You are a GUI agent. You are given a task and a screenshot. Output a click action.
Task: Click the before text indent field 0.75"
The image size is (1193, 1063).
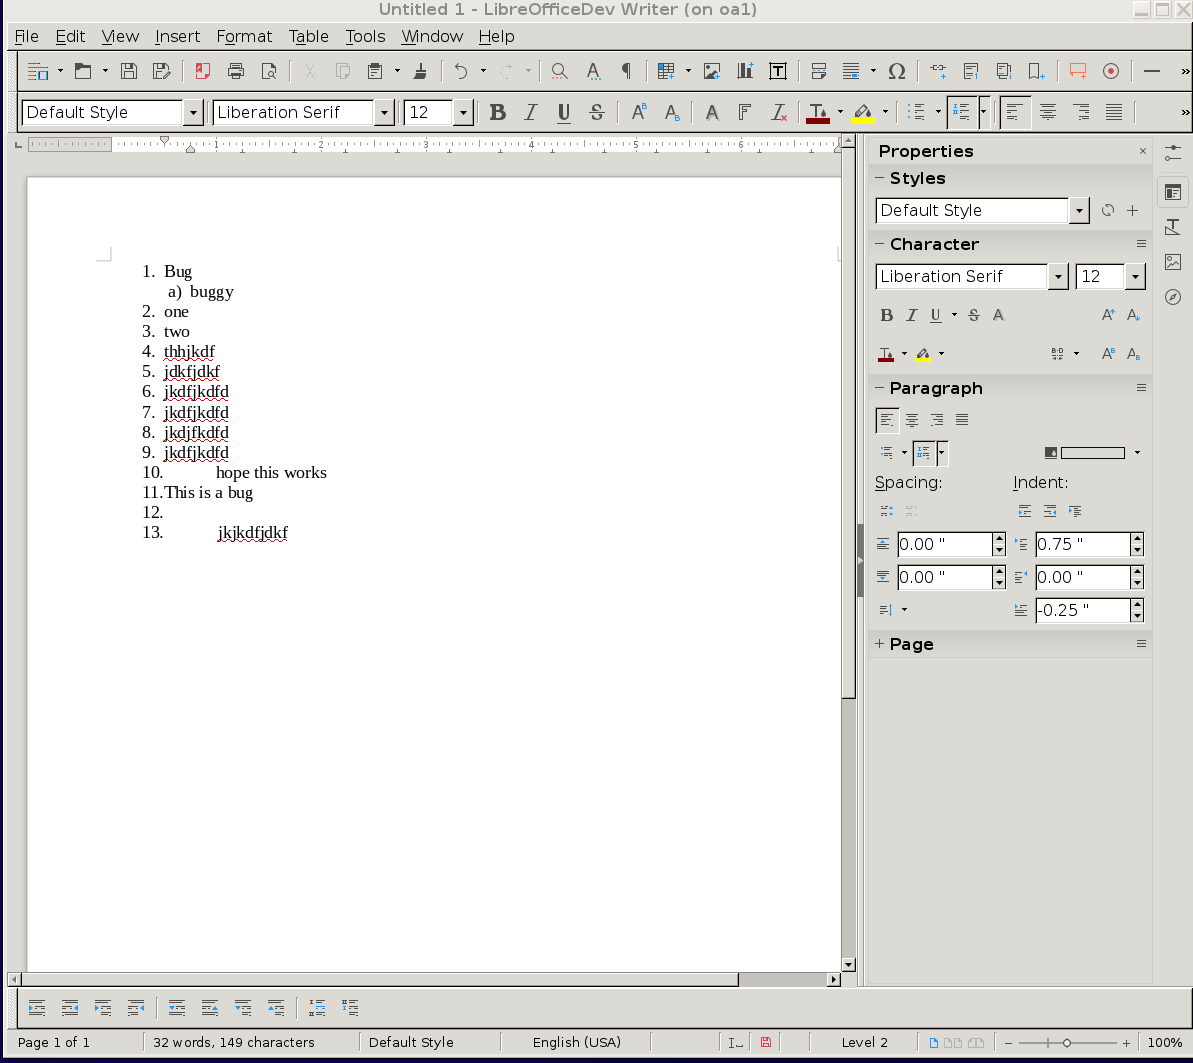pyautogui.click(x=1082, y=544)
